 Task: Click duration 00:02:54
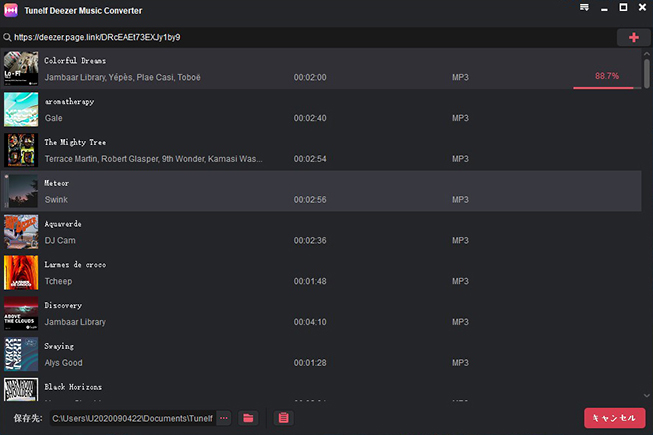tap(310, 159)
